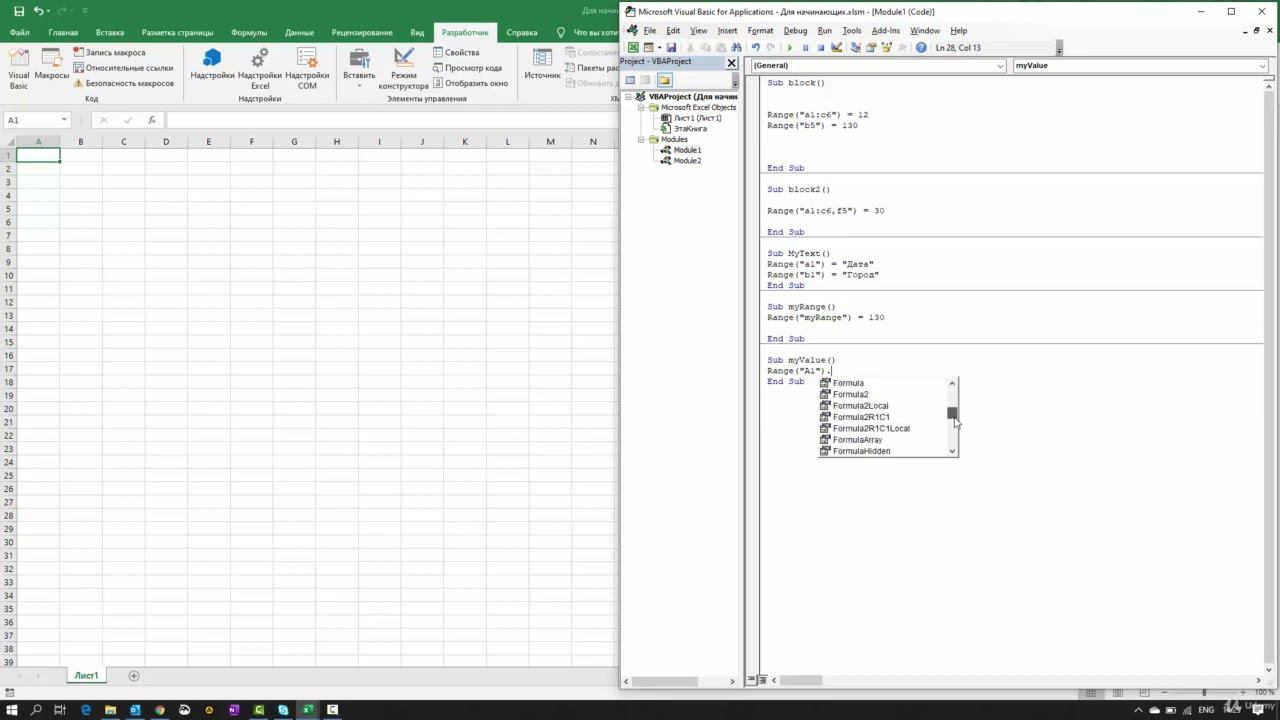
Task: Open the VBA Add-Ins menu
Action: [886, 31]
